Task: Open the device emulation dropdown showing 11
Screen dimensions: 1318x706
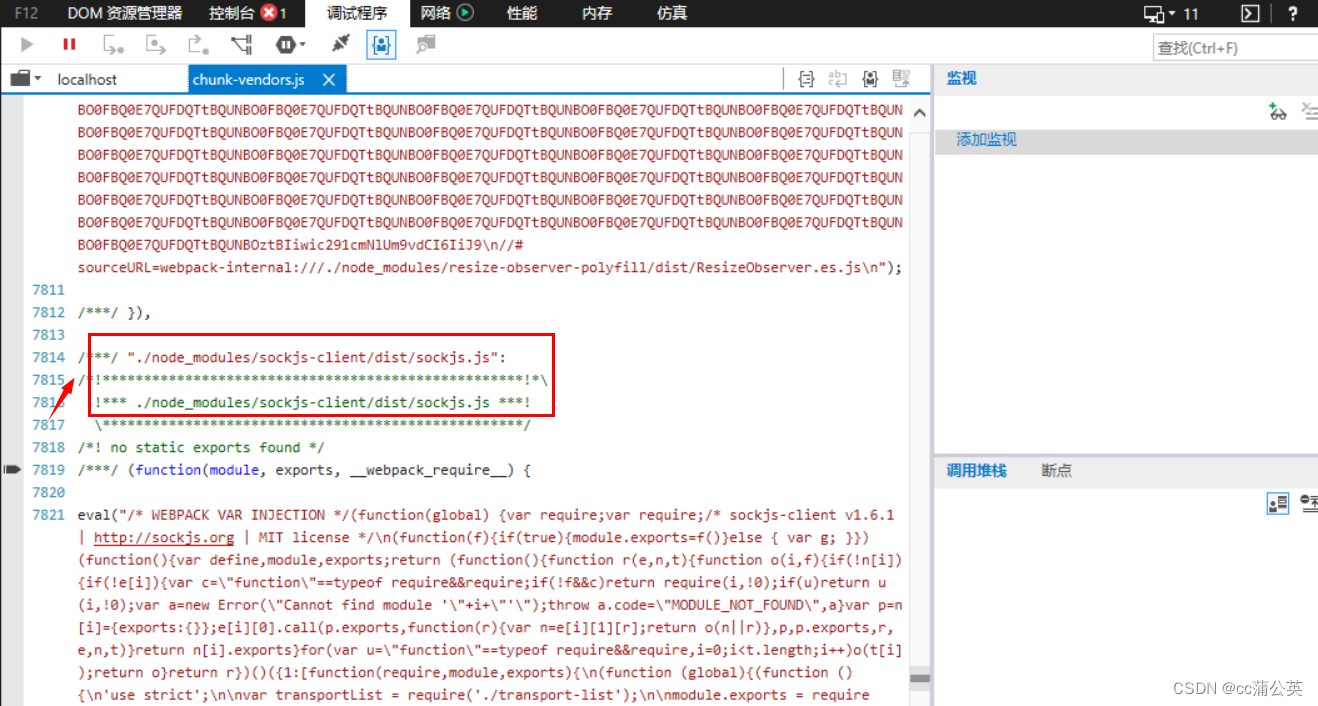Action: pos(1159,13)
